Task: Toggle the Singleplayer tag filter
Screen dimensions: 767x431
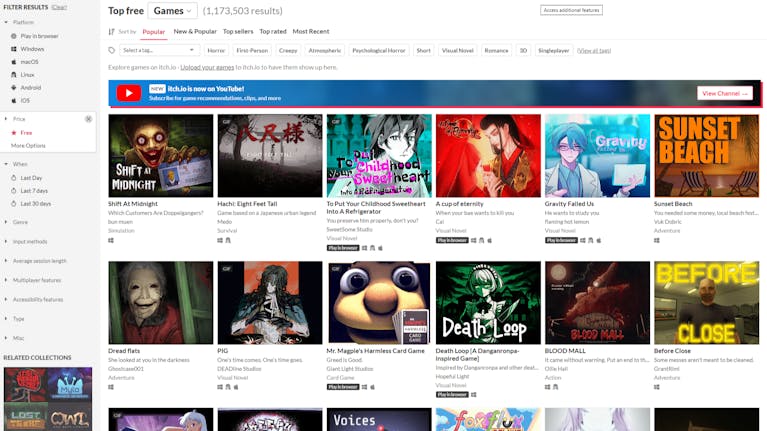Action: pos(553,50)
